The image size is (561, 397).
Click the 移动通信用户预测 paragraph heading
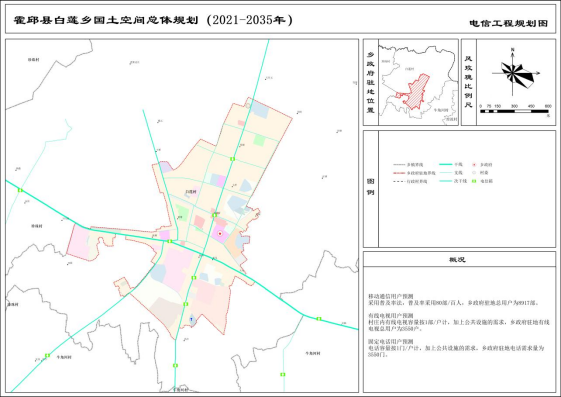pos(391,296)
